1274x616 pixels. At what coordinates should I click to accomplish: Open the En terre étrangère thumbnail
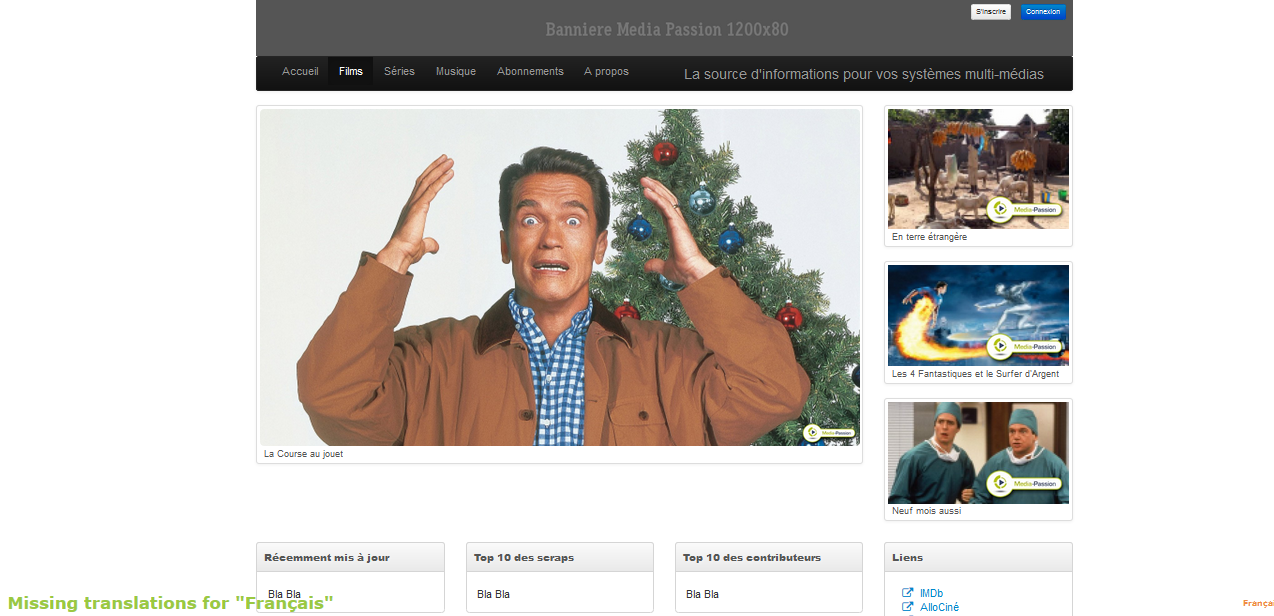pyautogui.click(x=978, y=169)
